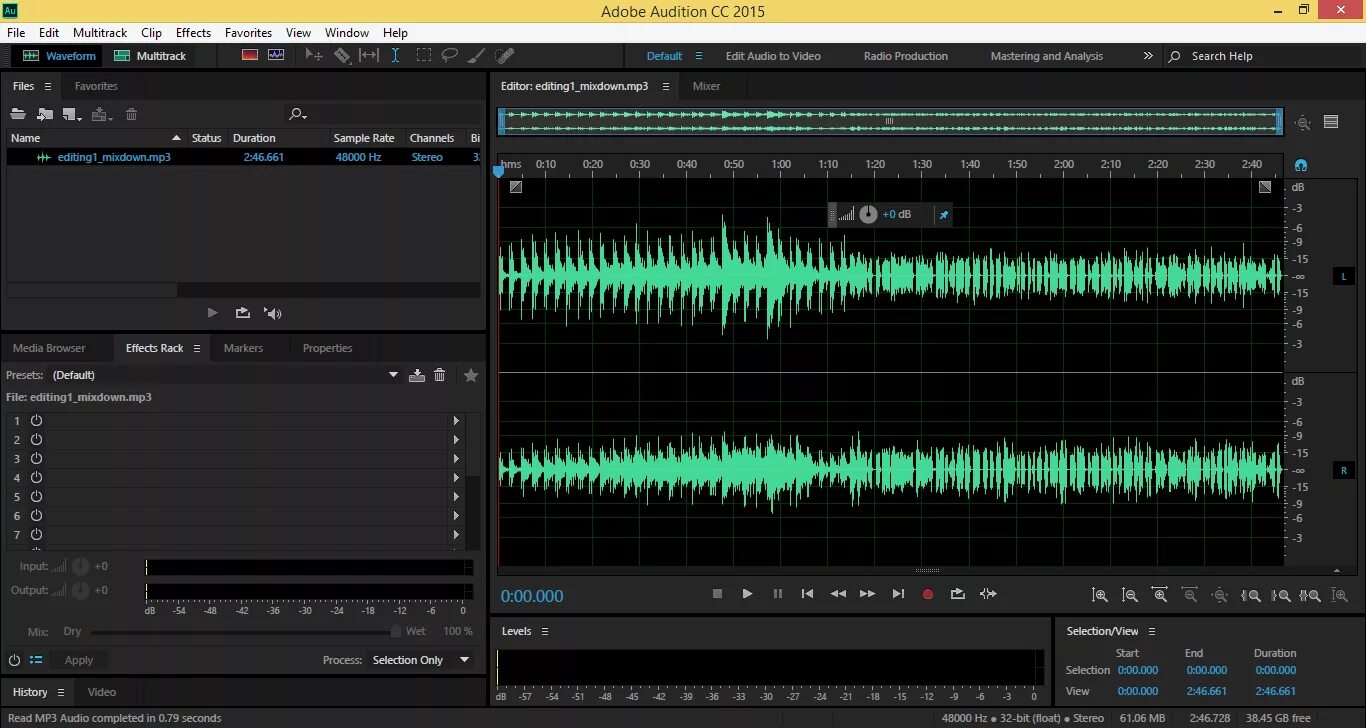The height and width of the screenshot is (728, 1366).
Task: Select the Time Selection tool
Action: point(395,56)
